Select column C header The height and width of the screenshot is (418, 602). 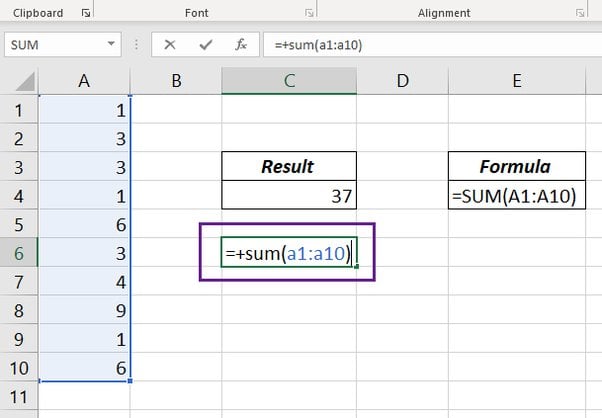coord(289,81)
